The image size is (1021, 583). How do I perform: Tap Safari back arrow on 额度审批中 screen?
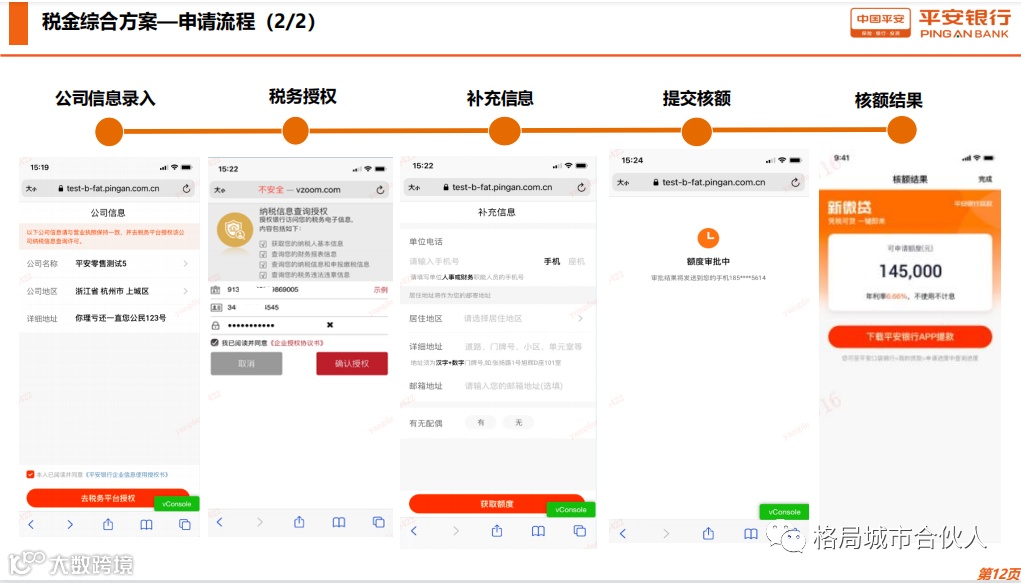tap(622, 533)
